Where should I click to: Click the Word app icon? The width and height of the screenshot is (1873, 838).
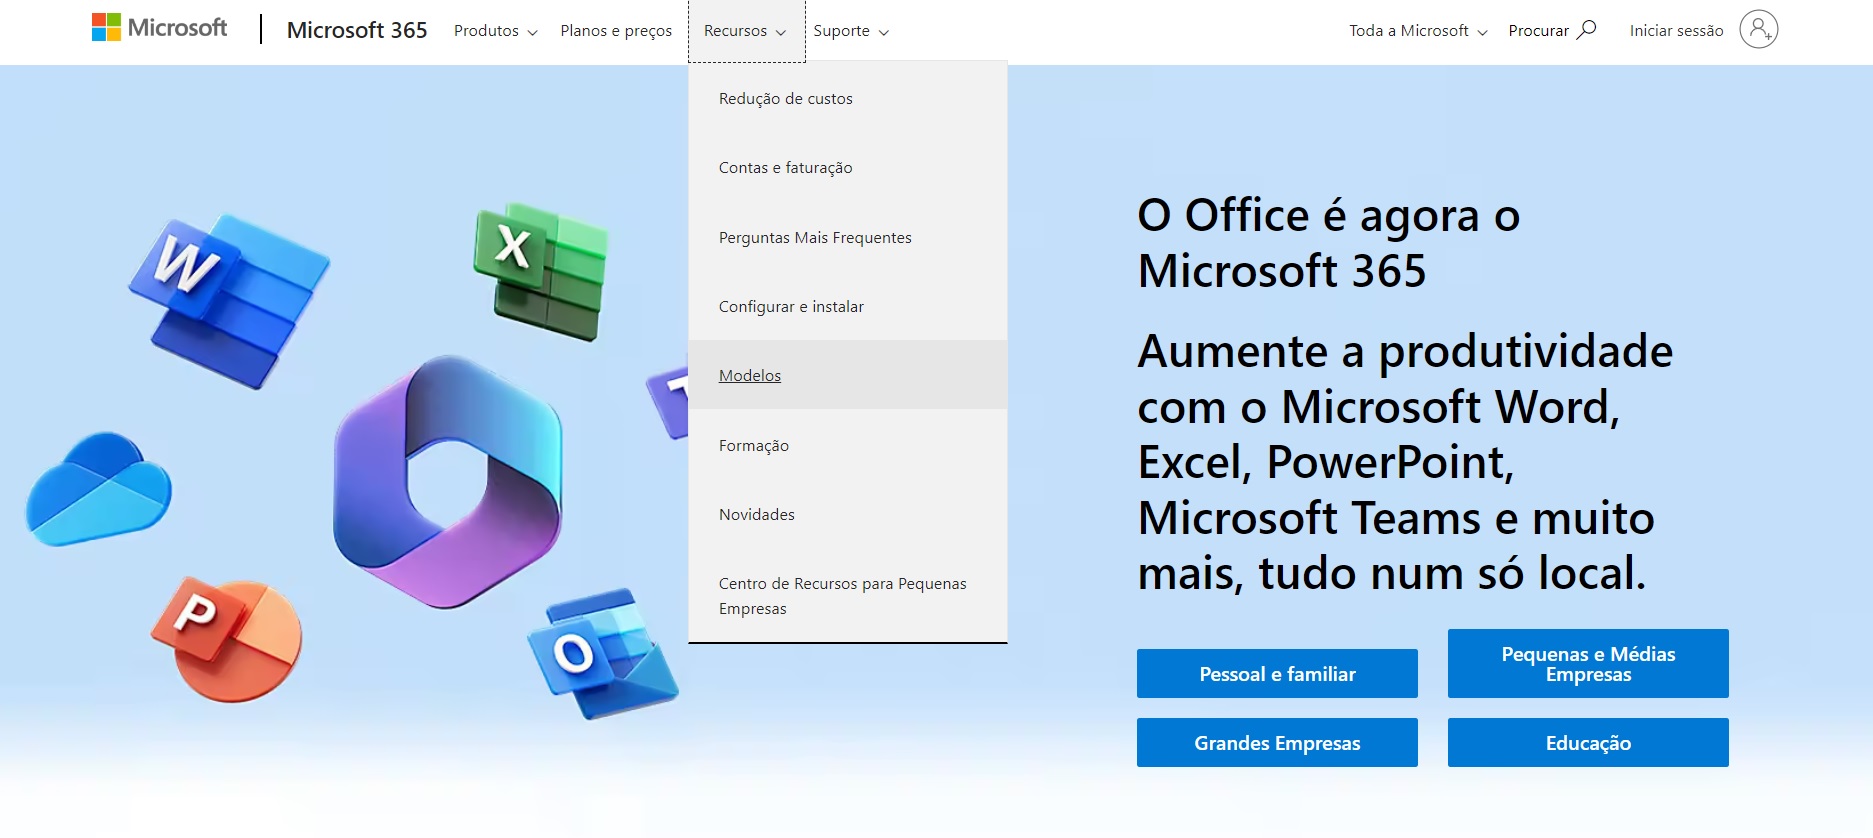coord(228,300)
